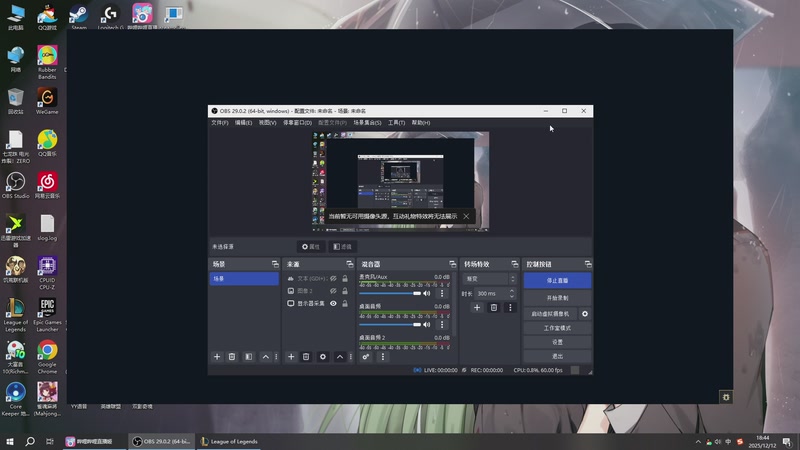Click Filters button next to Properties
This screenshot has height=450, width=800.
point(342,246)
